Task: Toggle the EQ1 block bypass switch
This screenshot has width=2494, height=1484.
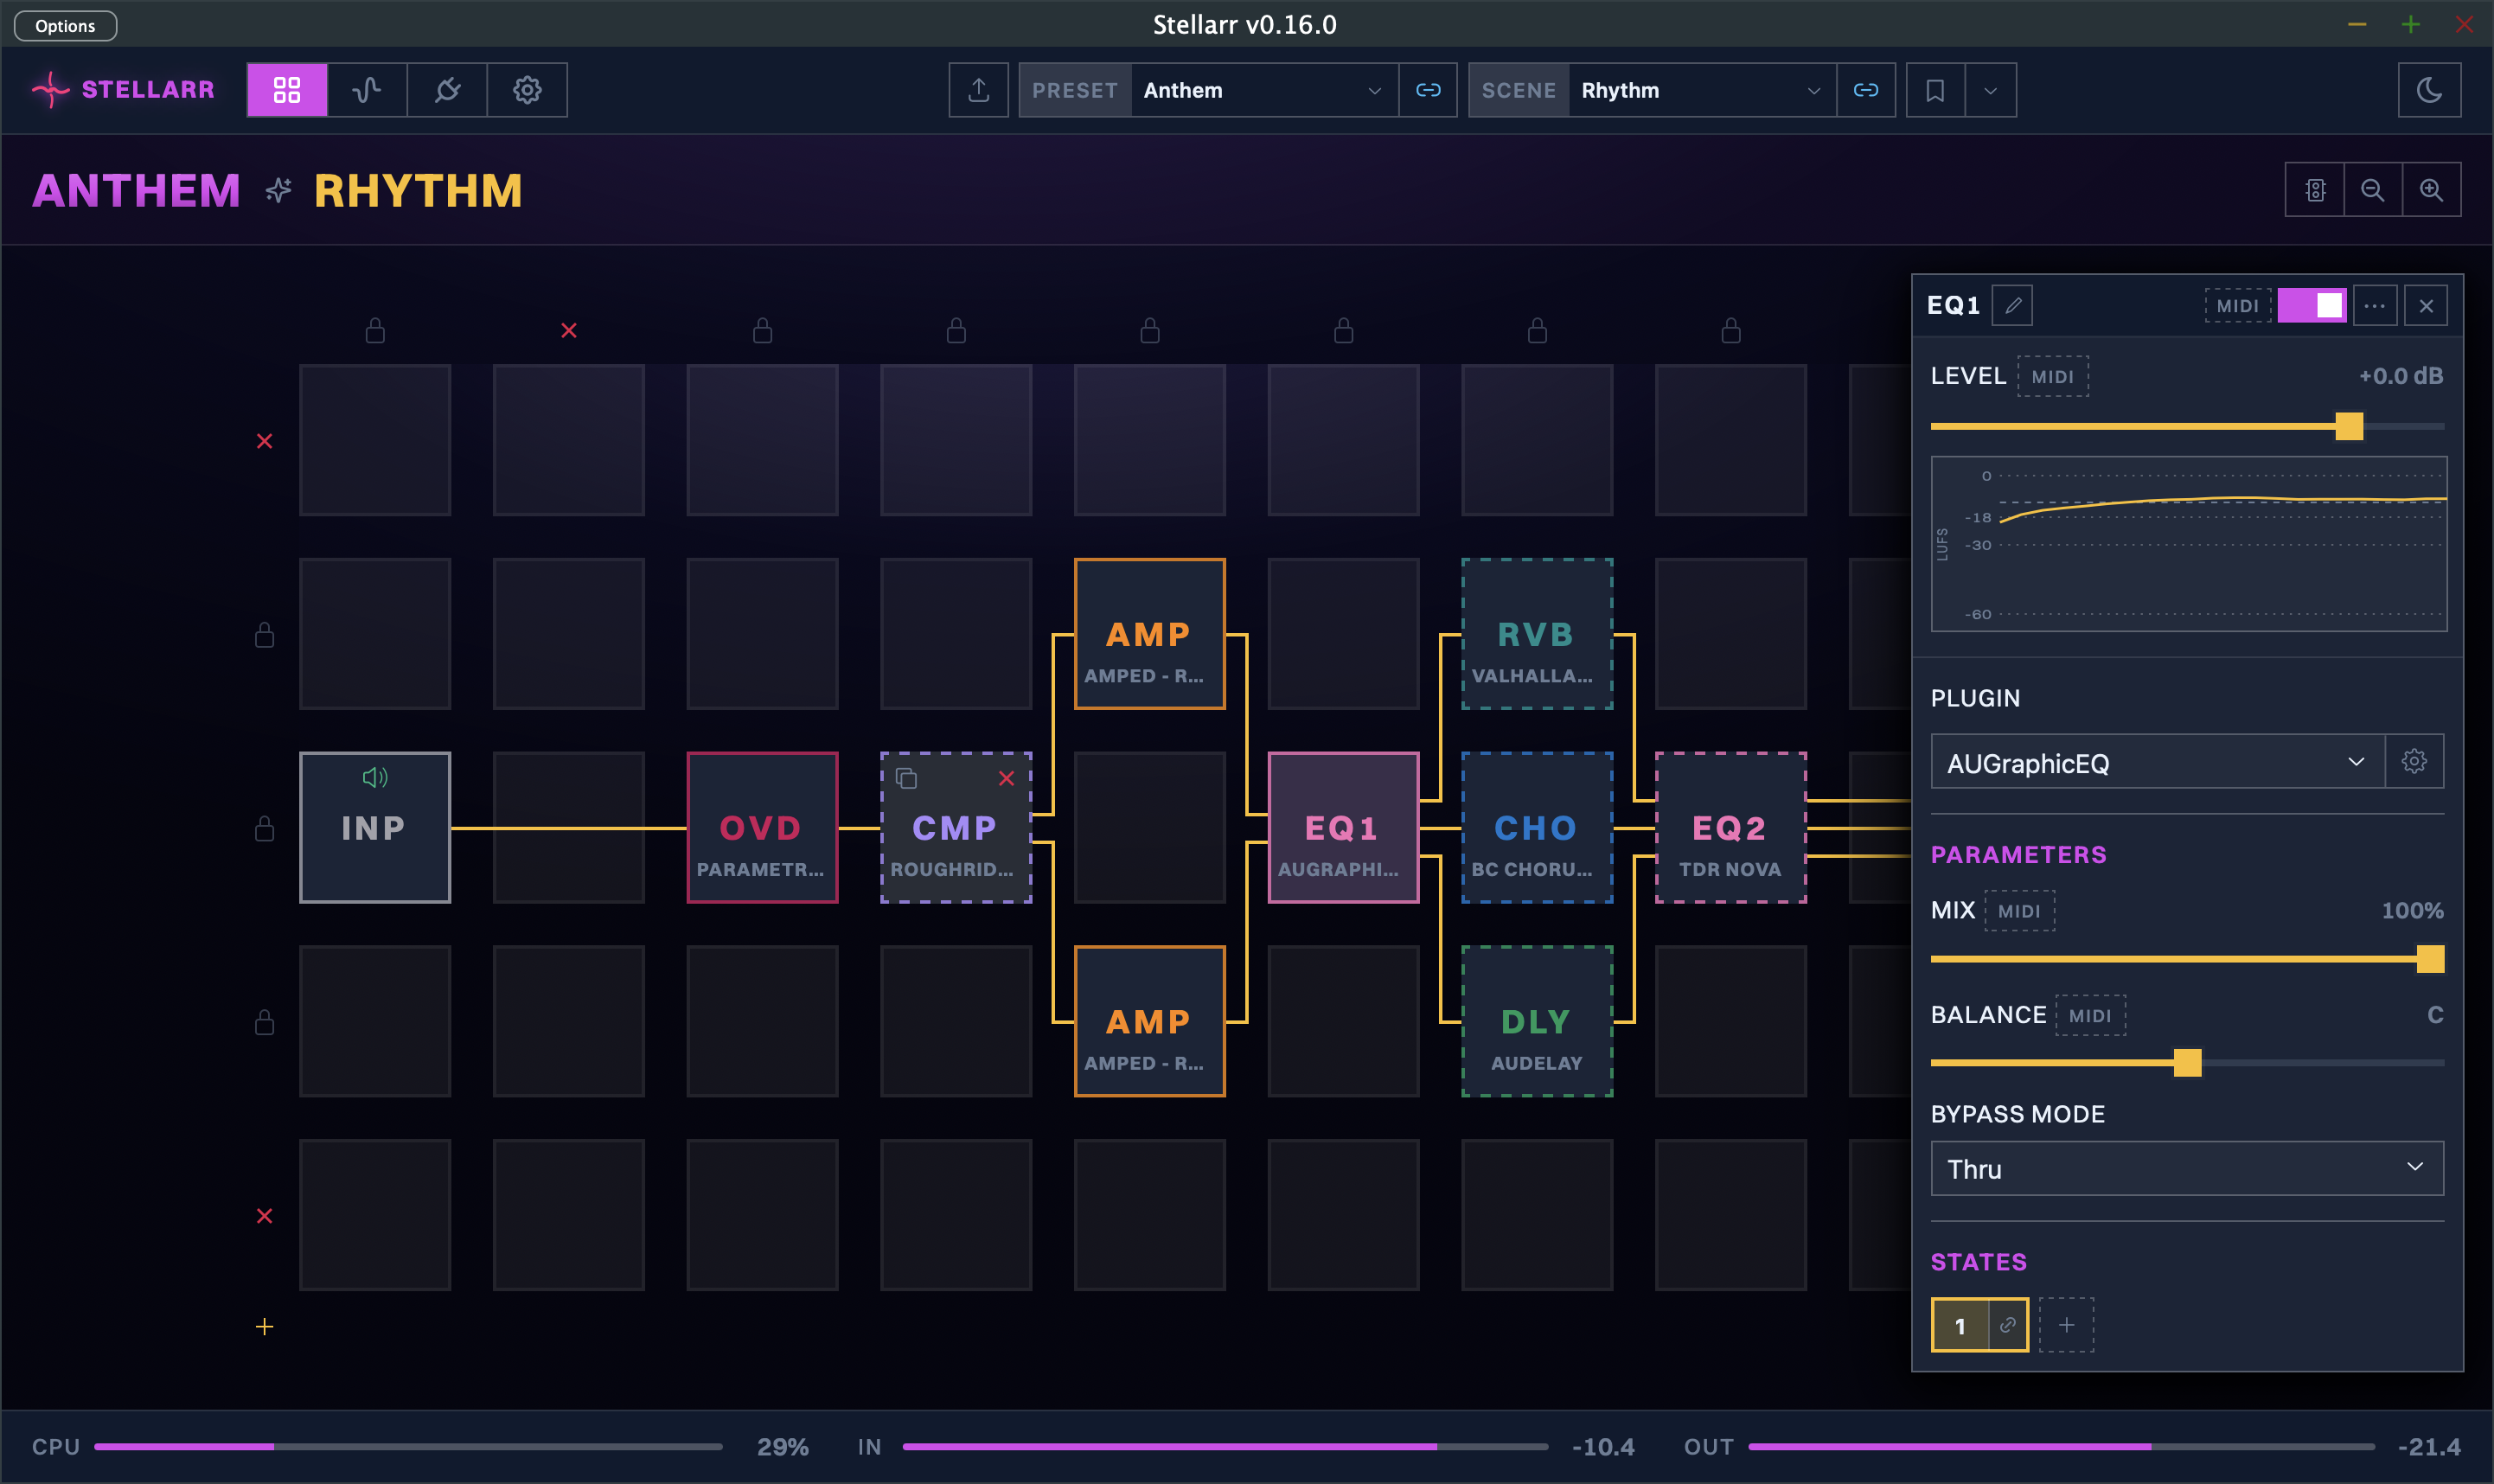Action: [x=2312, y=305]
